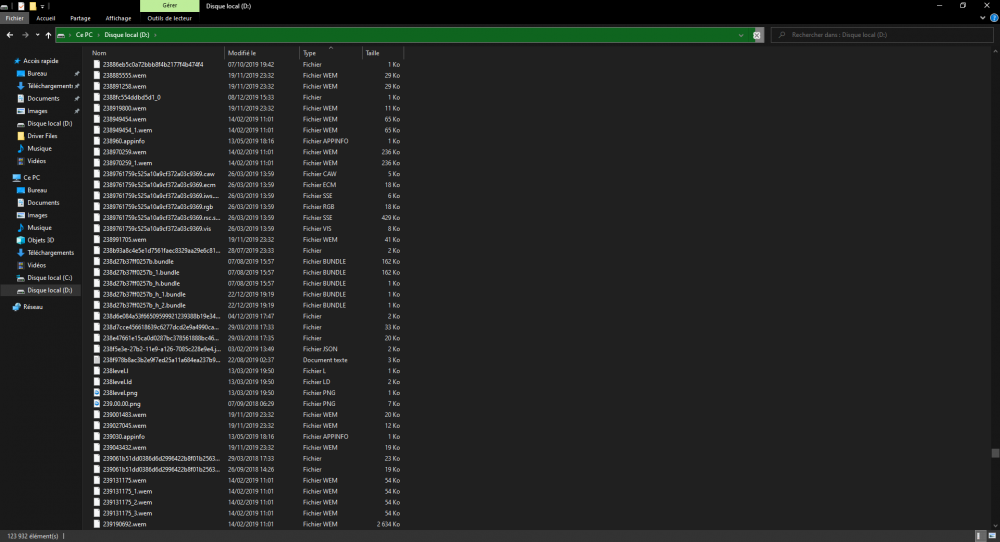
Task: Click the Back navigation arrow
Action: tap(9, 35)
